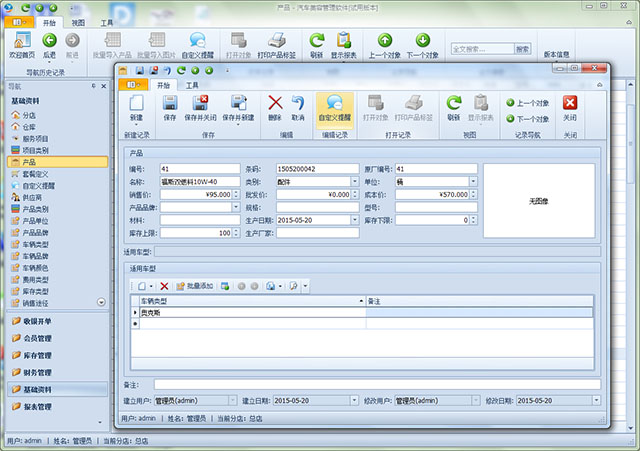Click 上一个对象 in main window ribbon
The width and height of the screenshot is (640, 451).
384,45
